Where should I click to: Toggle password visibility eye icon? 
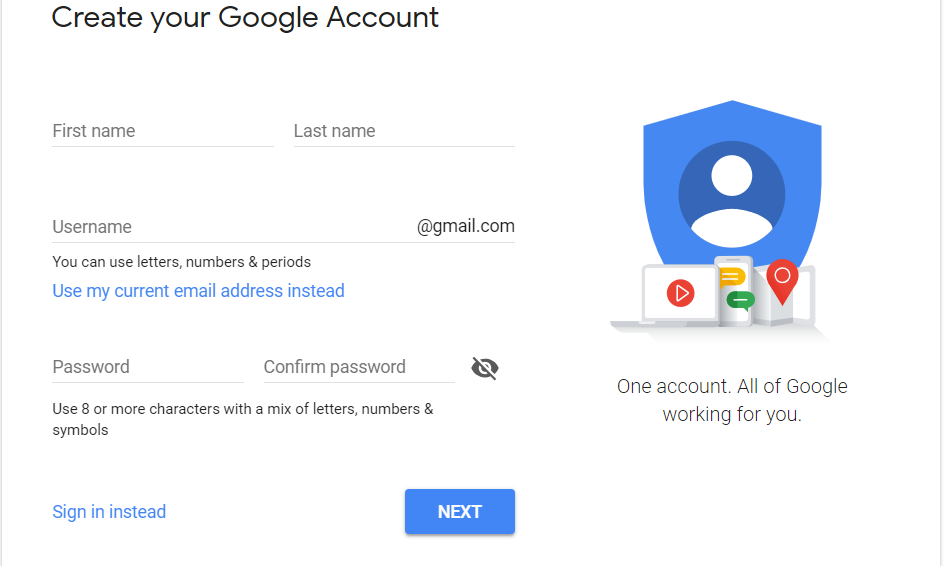[x=485, y=368]
